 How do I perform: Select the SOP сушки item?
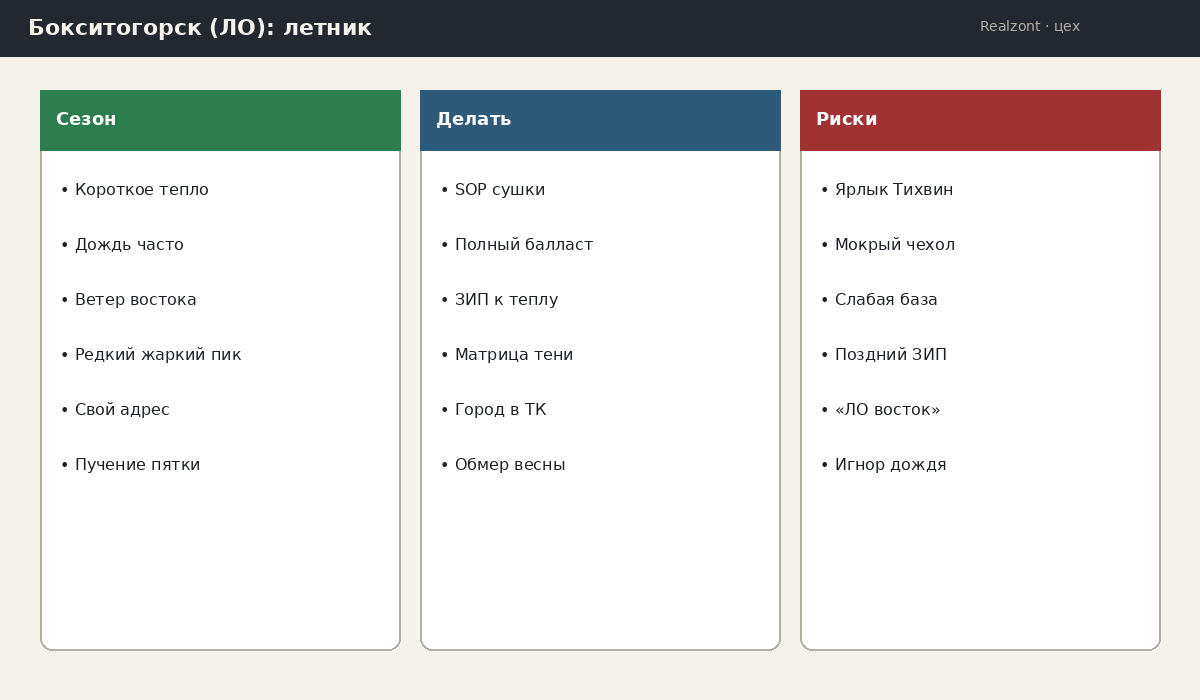[x=500, y=190]
